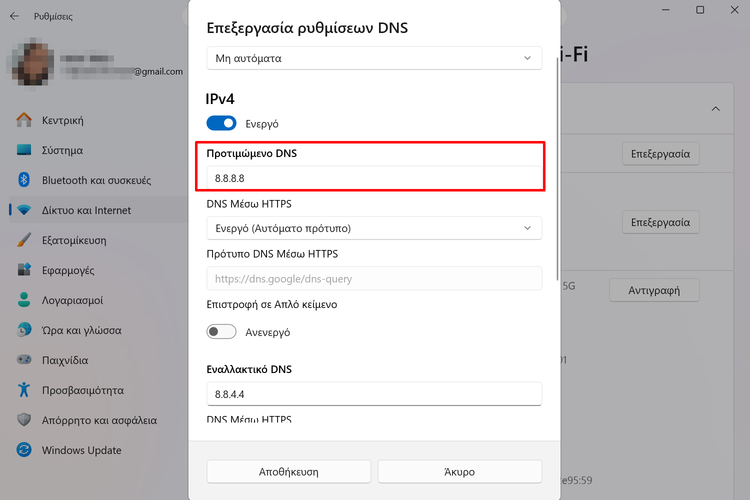Select Ώρα και γλώσσα menu item
The width and height of the screenshot is (750, 500).
click(82, 330)
